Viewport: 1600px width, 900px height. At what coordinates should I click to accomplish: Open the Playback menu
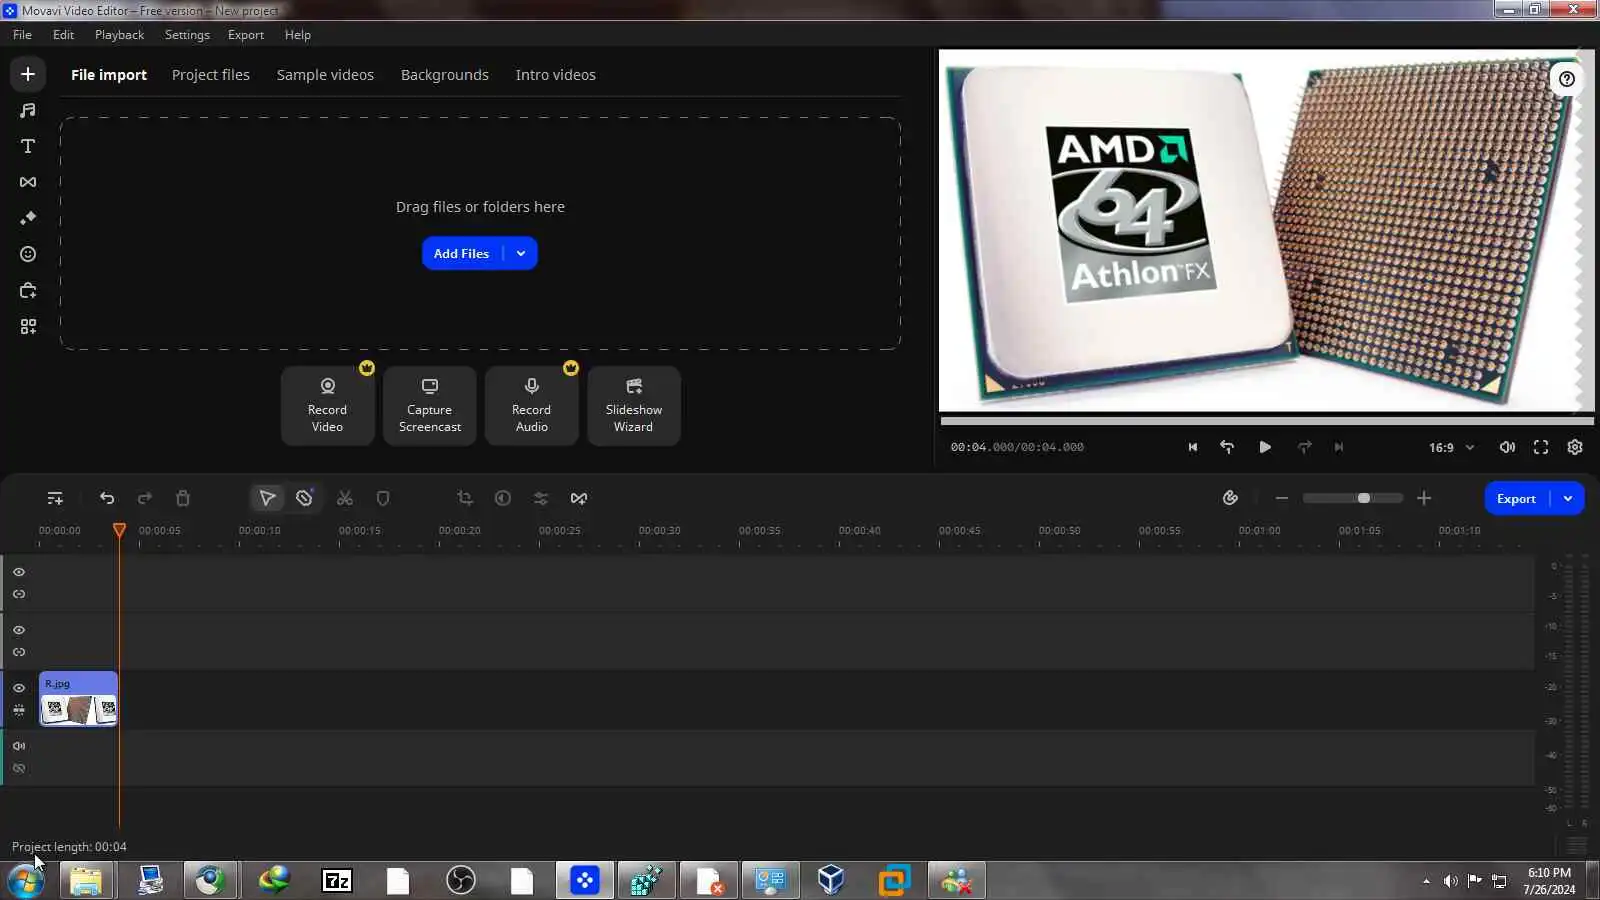119,34
